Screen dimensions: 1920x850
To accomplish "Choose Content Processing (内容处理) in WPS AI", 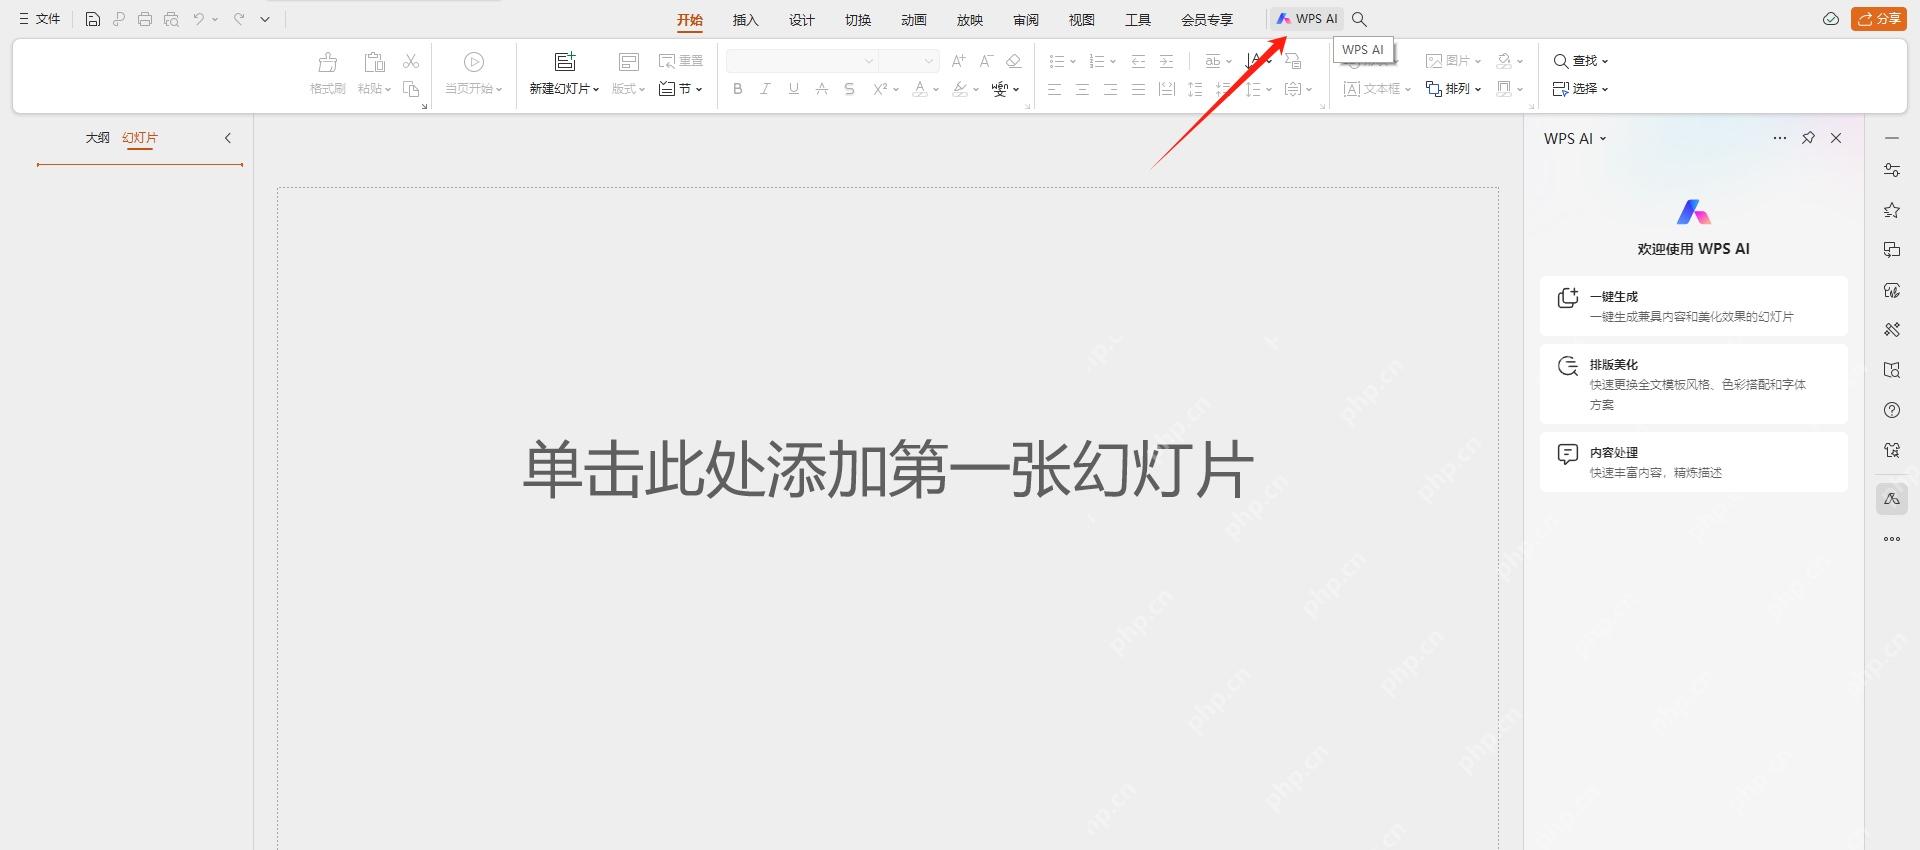I will 1694,462.
